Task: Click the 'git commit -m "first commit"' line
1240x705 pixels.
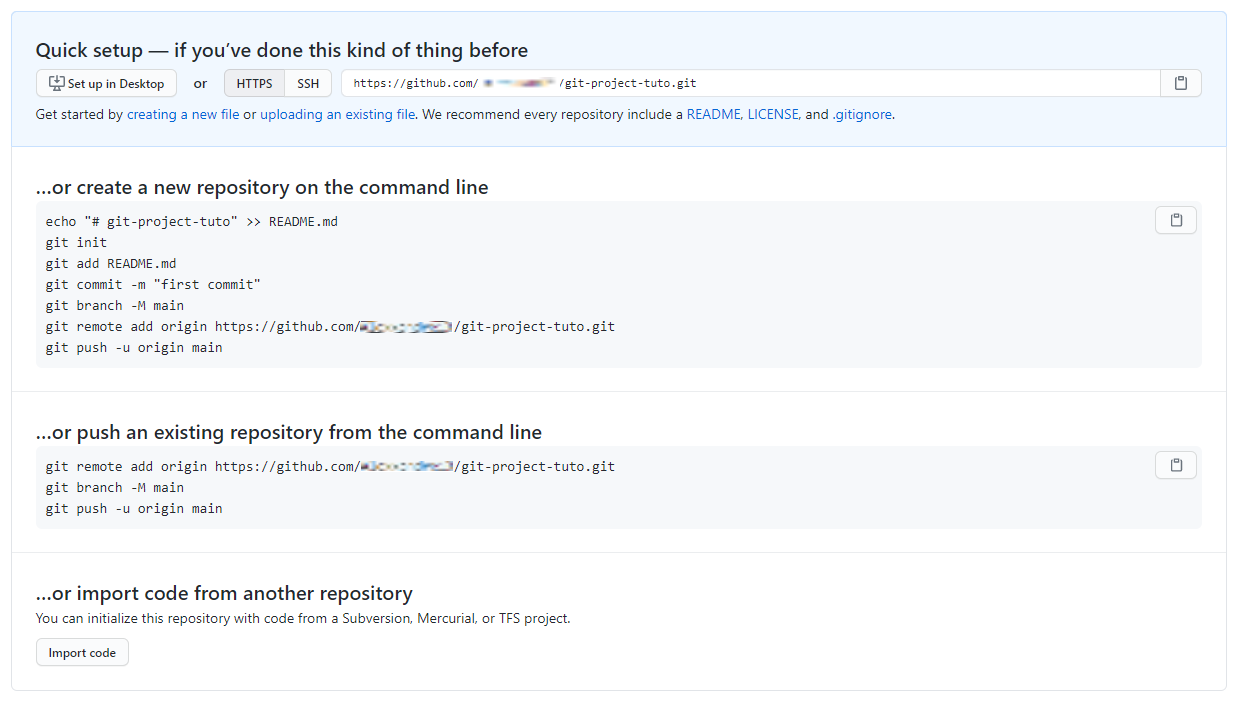Action: point(153,284)
